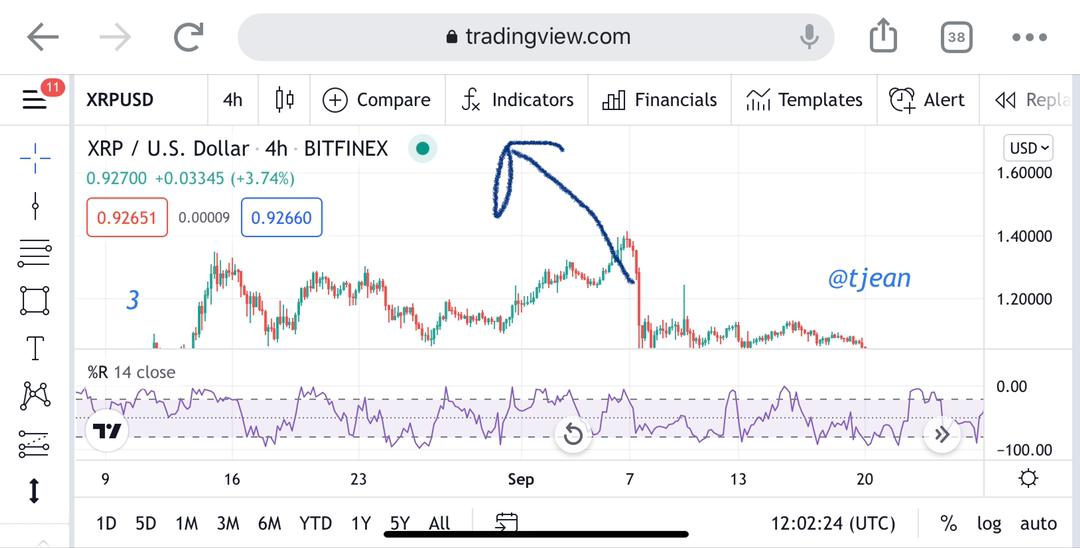Open the Indicators dialog

(517, 100)
